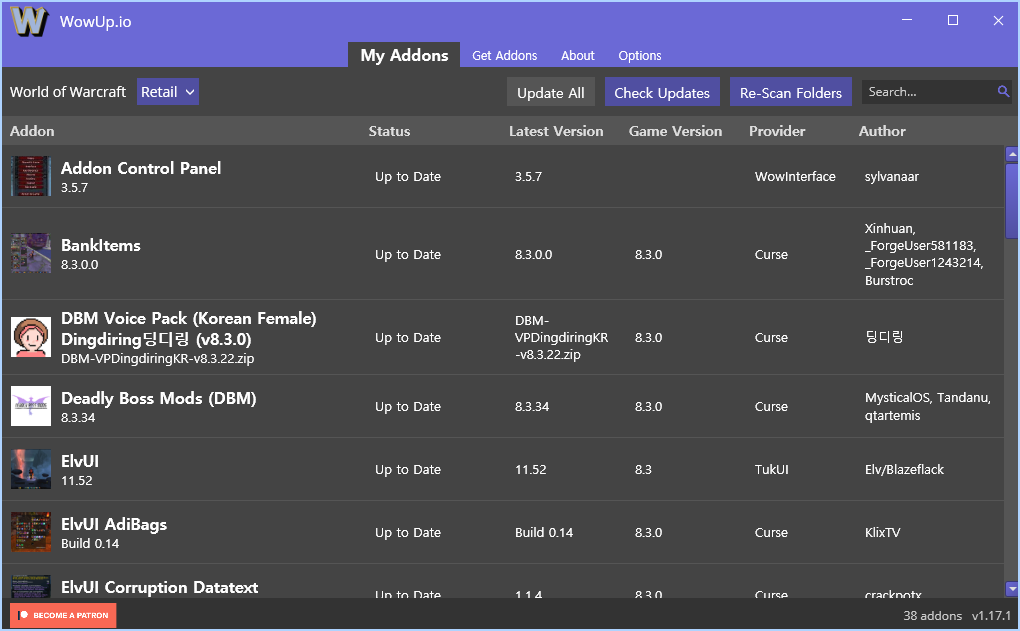
Task: Click the Deadly Boss Mods icon
Action: (x=31, y=406)
